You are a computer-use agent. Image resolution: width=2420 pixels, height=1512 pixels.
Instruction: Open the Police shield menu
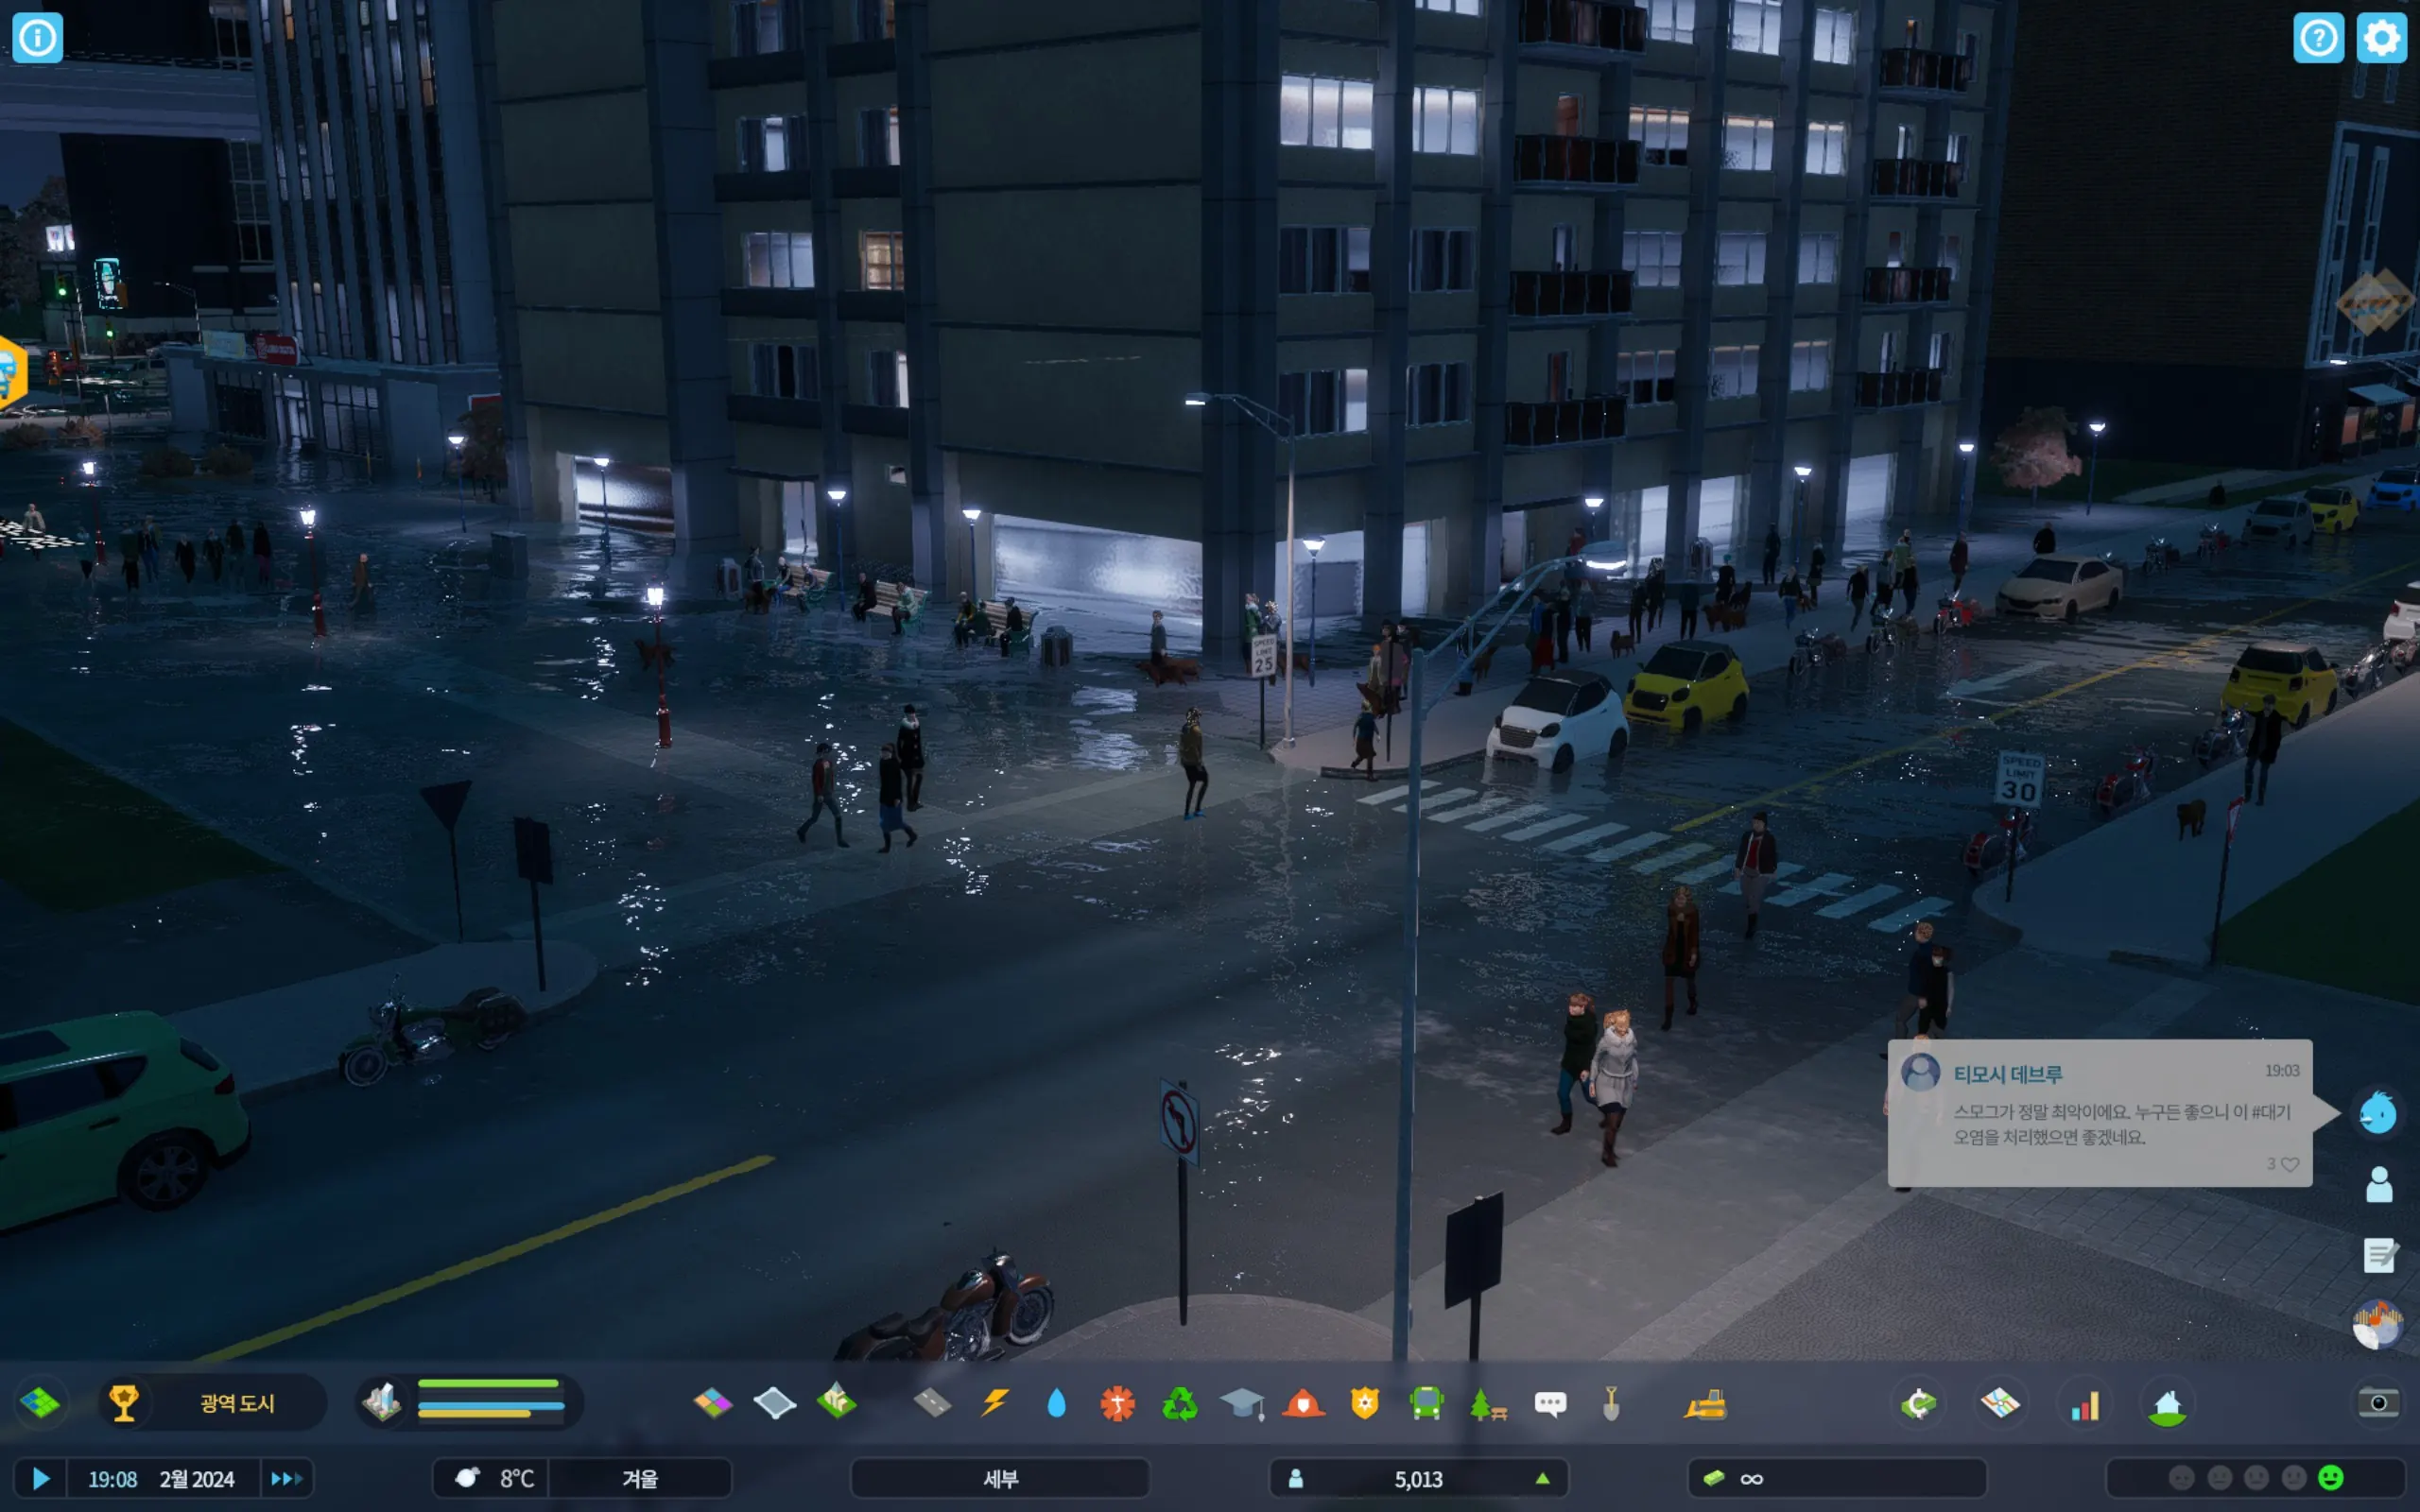(1365, 1404)
